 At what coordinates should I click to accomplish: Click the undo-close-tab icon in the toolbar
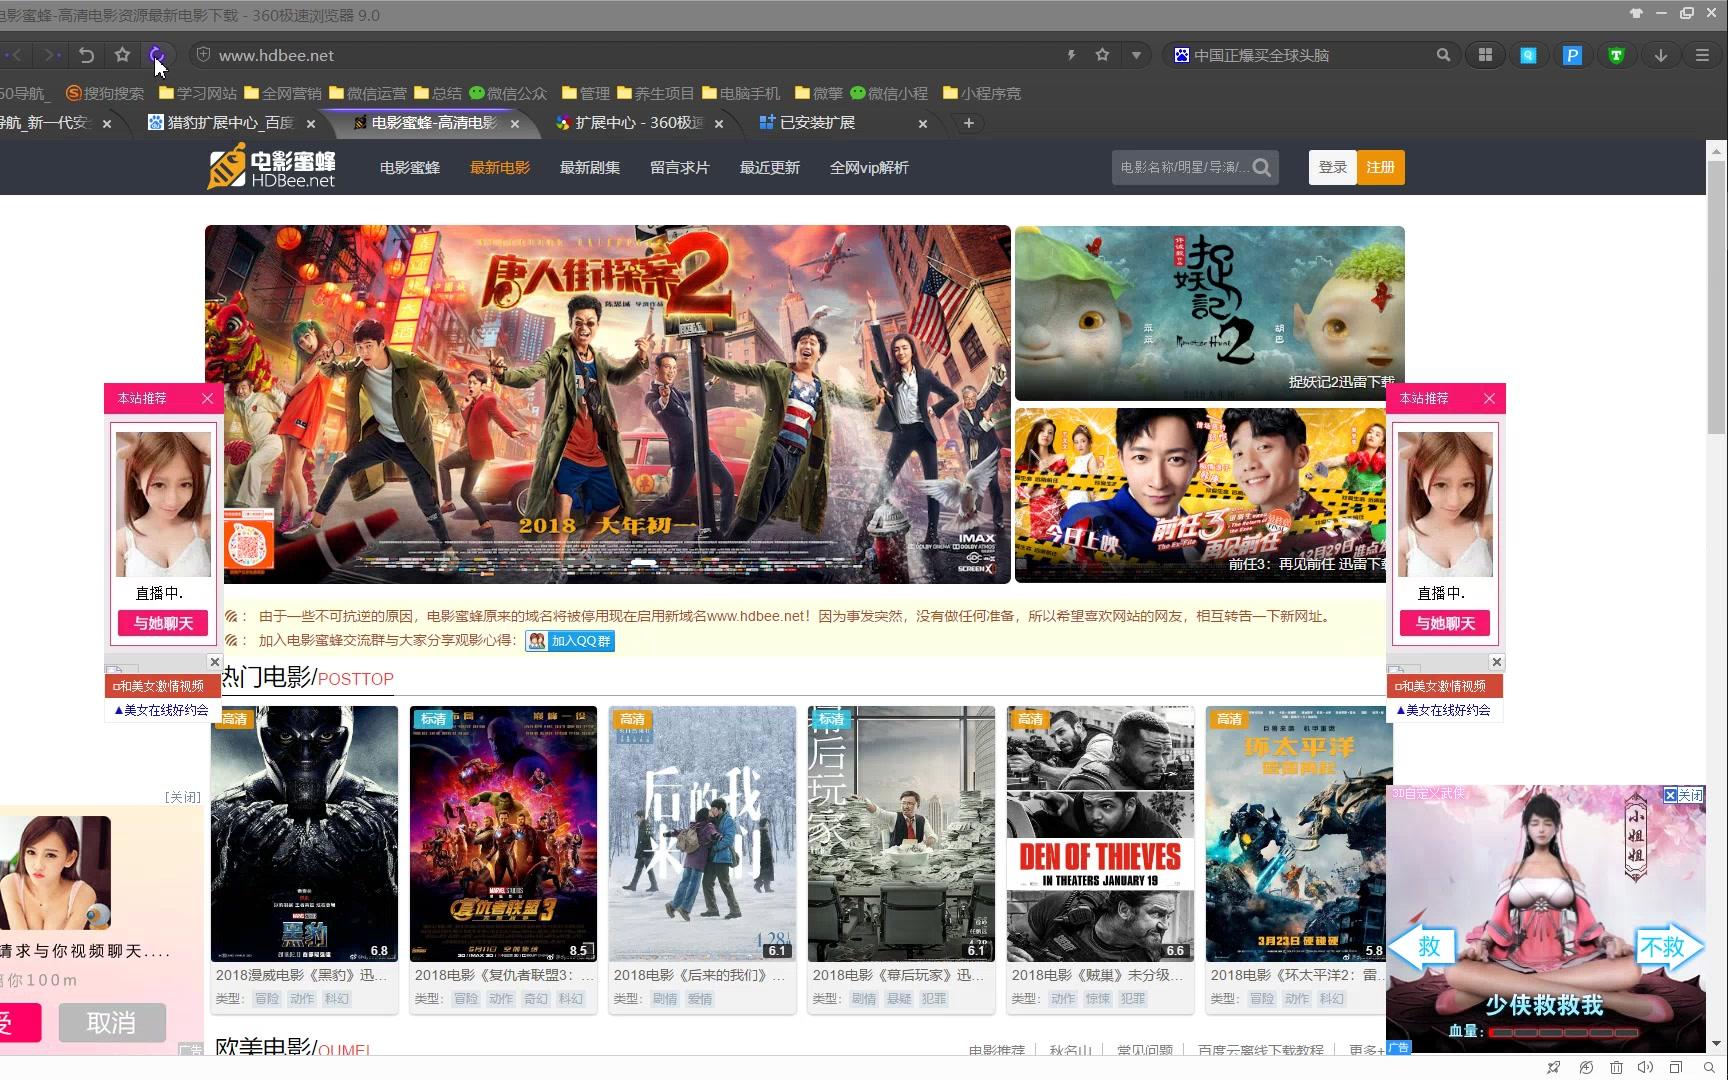point(87,55)
